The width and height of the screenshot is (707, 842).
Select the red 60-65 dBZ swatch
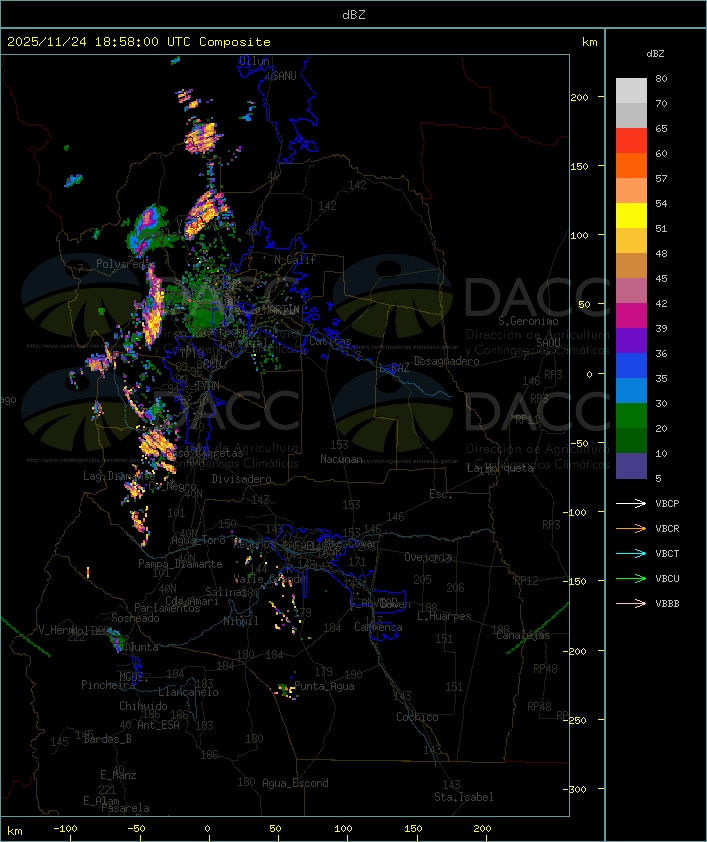[631, 141]
